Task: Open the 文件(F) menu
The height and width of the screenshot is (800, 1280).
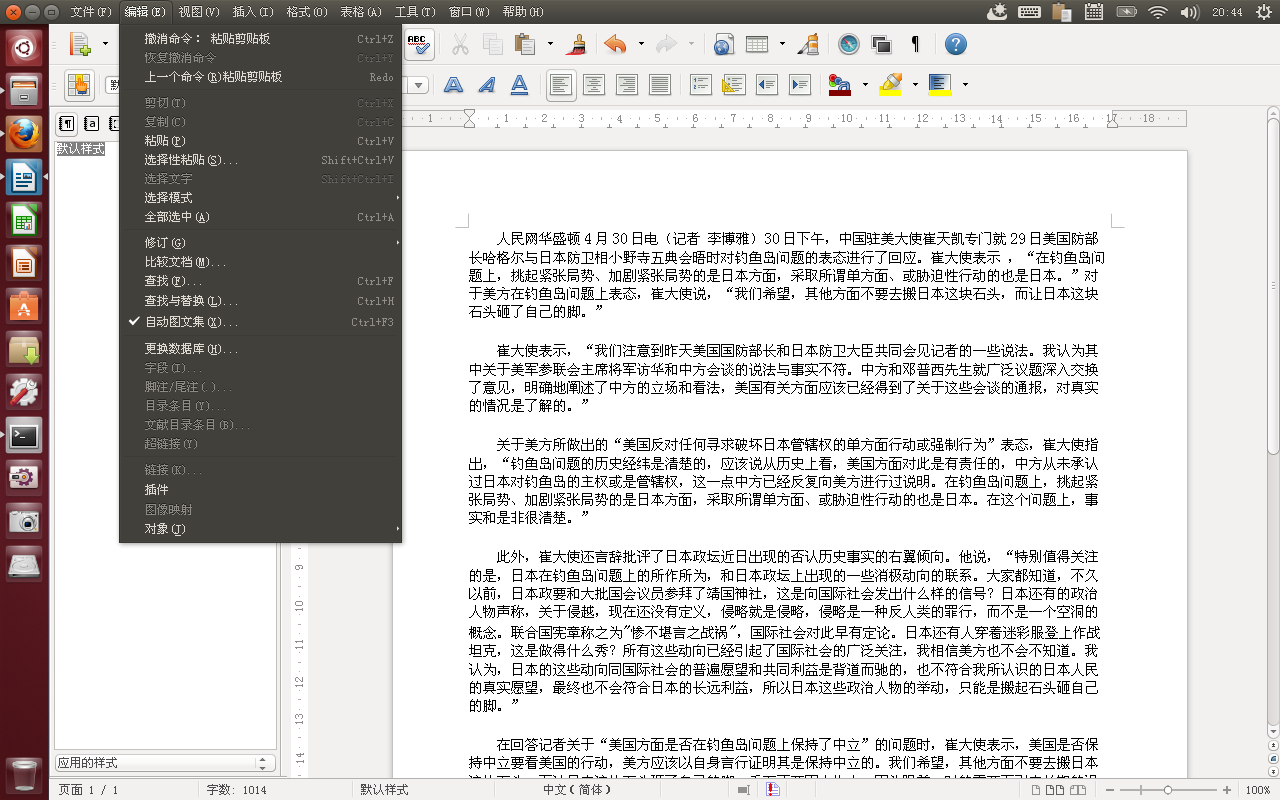Action: 91,12
